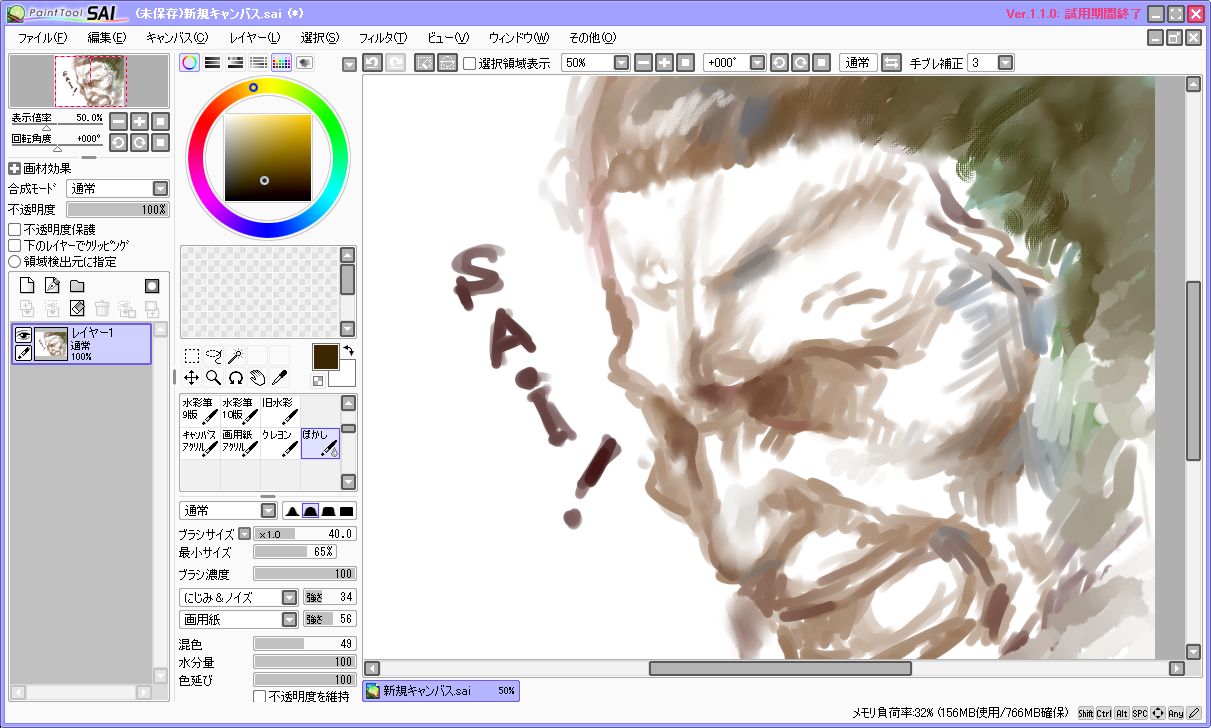Create a new linework pen layer

point(53,286)
